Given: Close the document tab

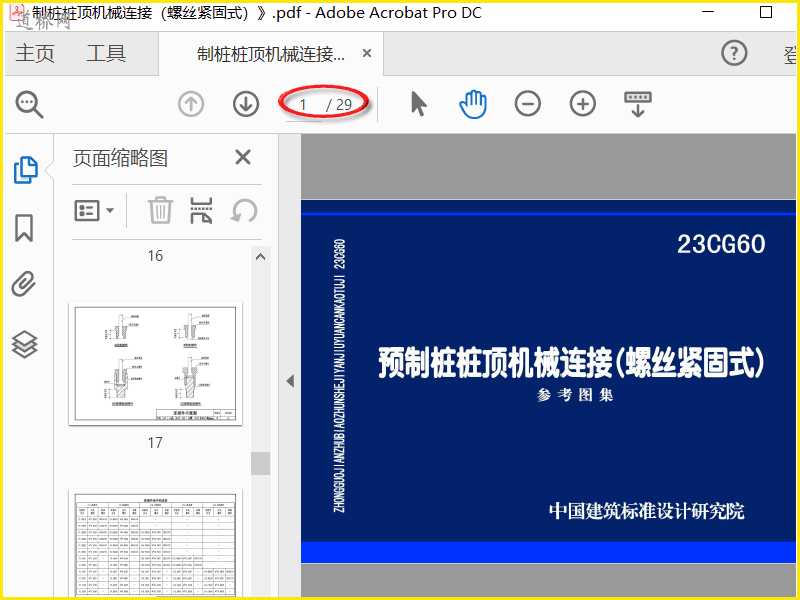Looking at the screenshot, I should coord(366,53).
